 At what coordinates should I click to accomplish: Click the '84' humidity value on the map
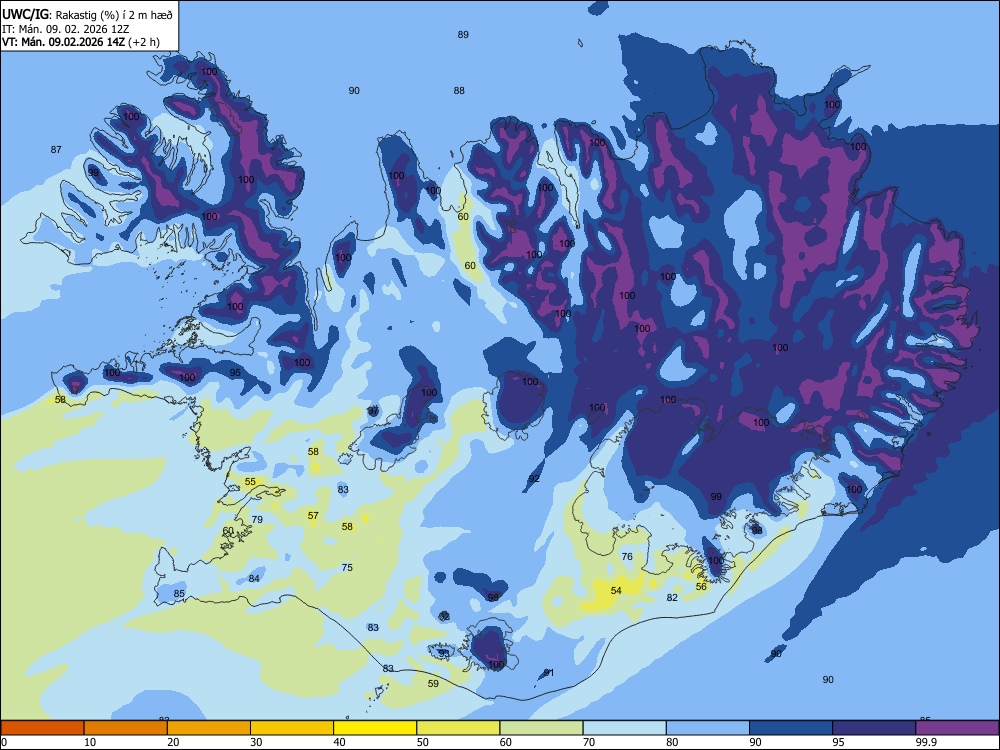(x=254, y=578)
